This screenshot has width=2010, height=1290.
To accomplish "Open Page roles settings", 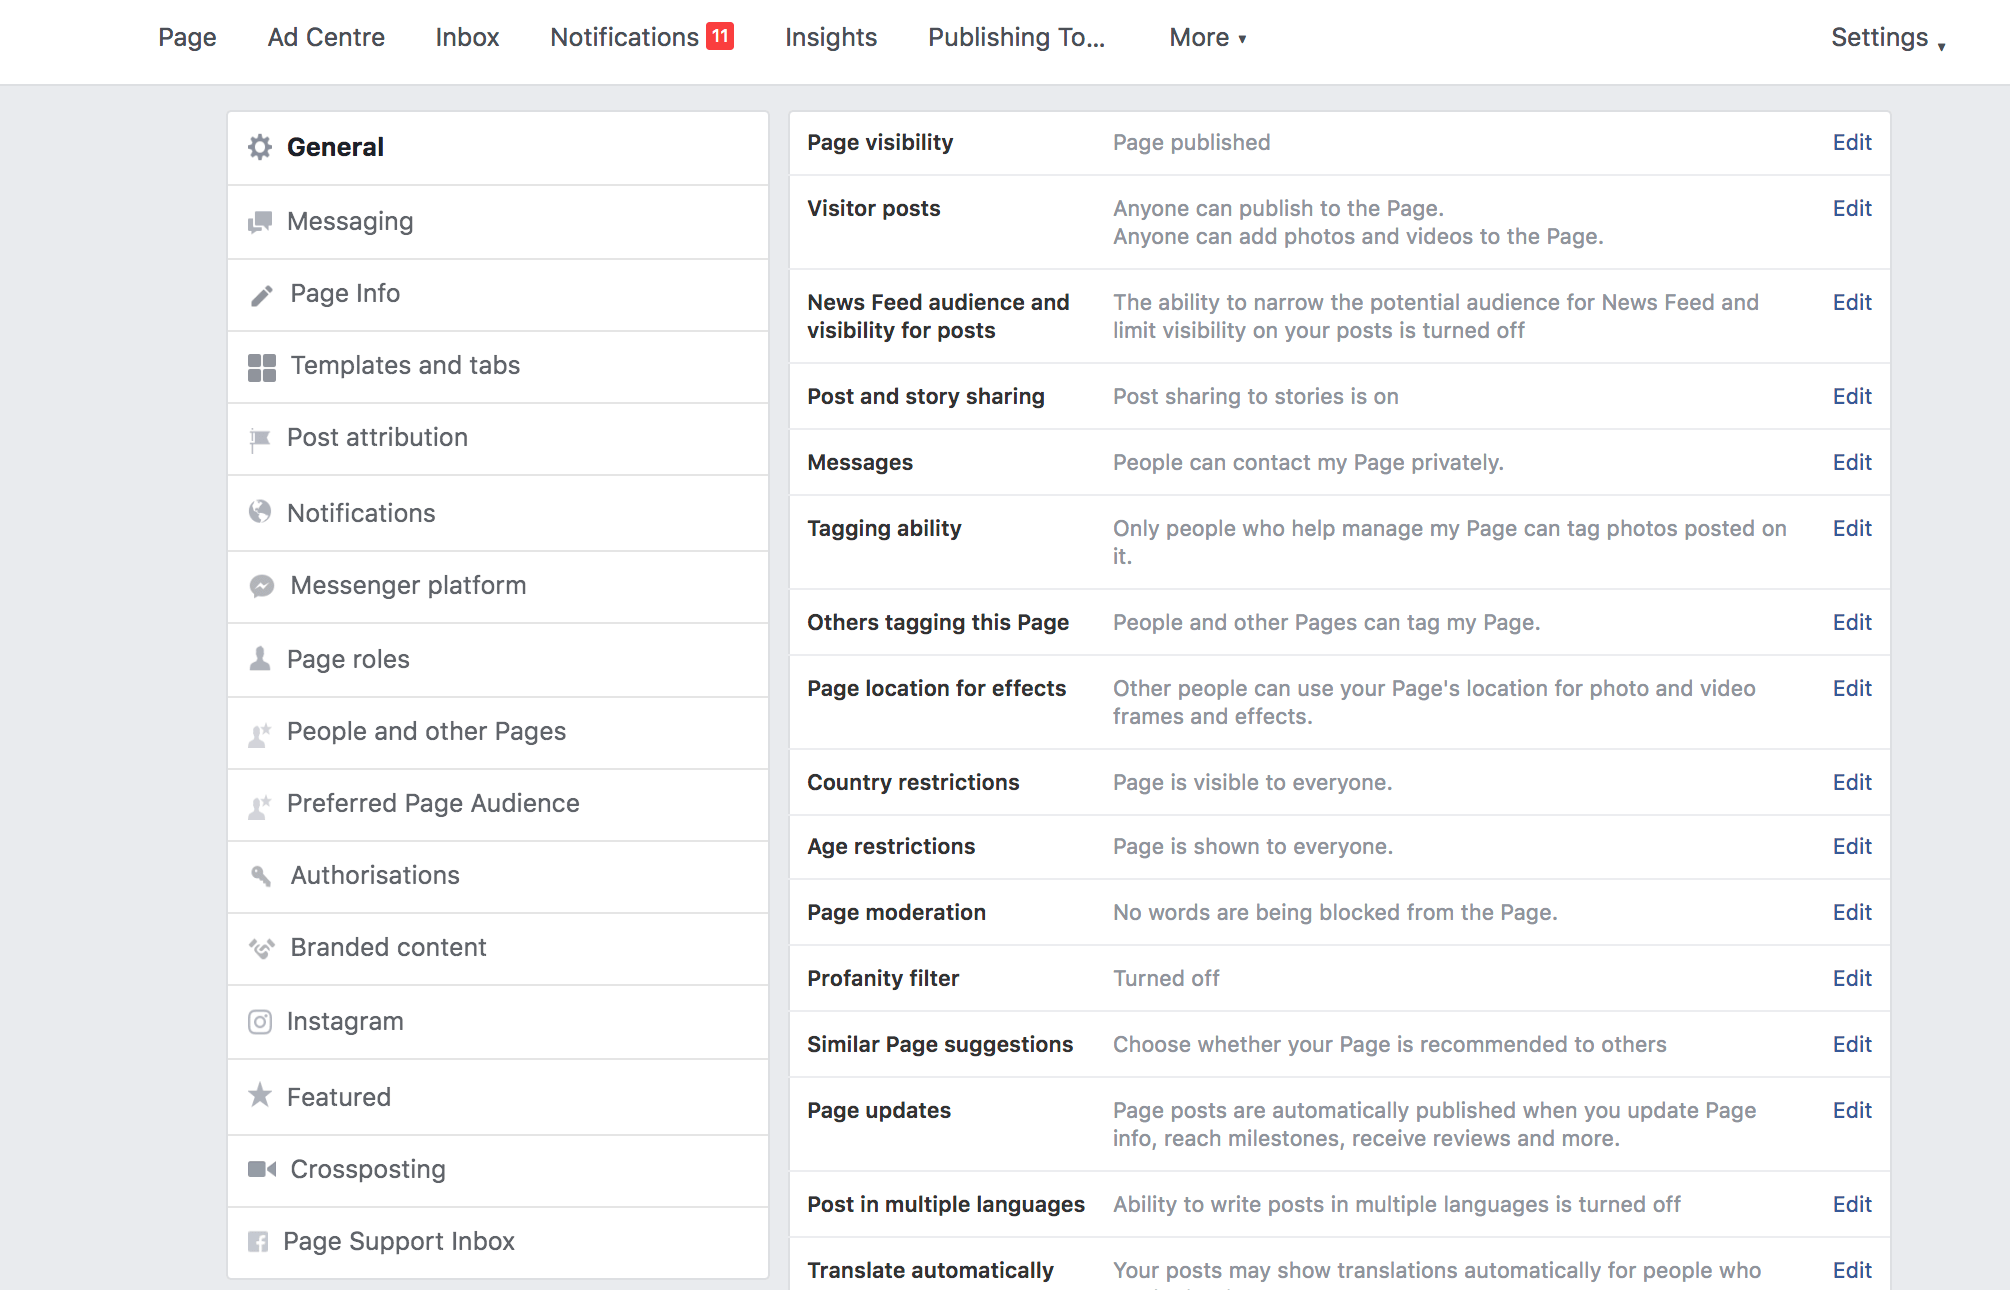I will click(498, 659).
